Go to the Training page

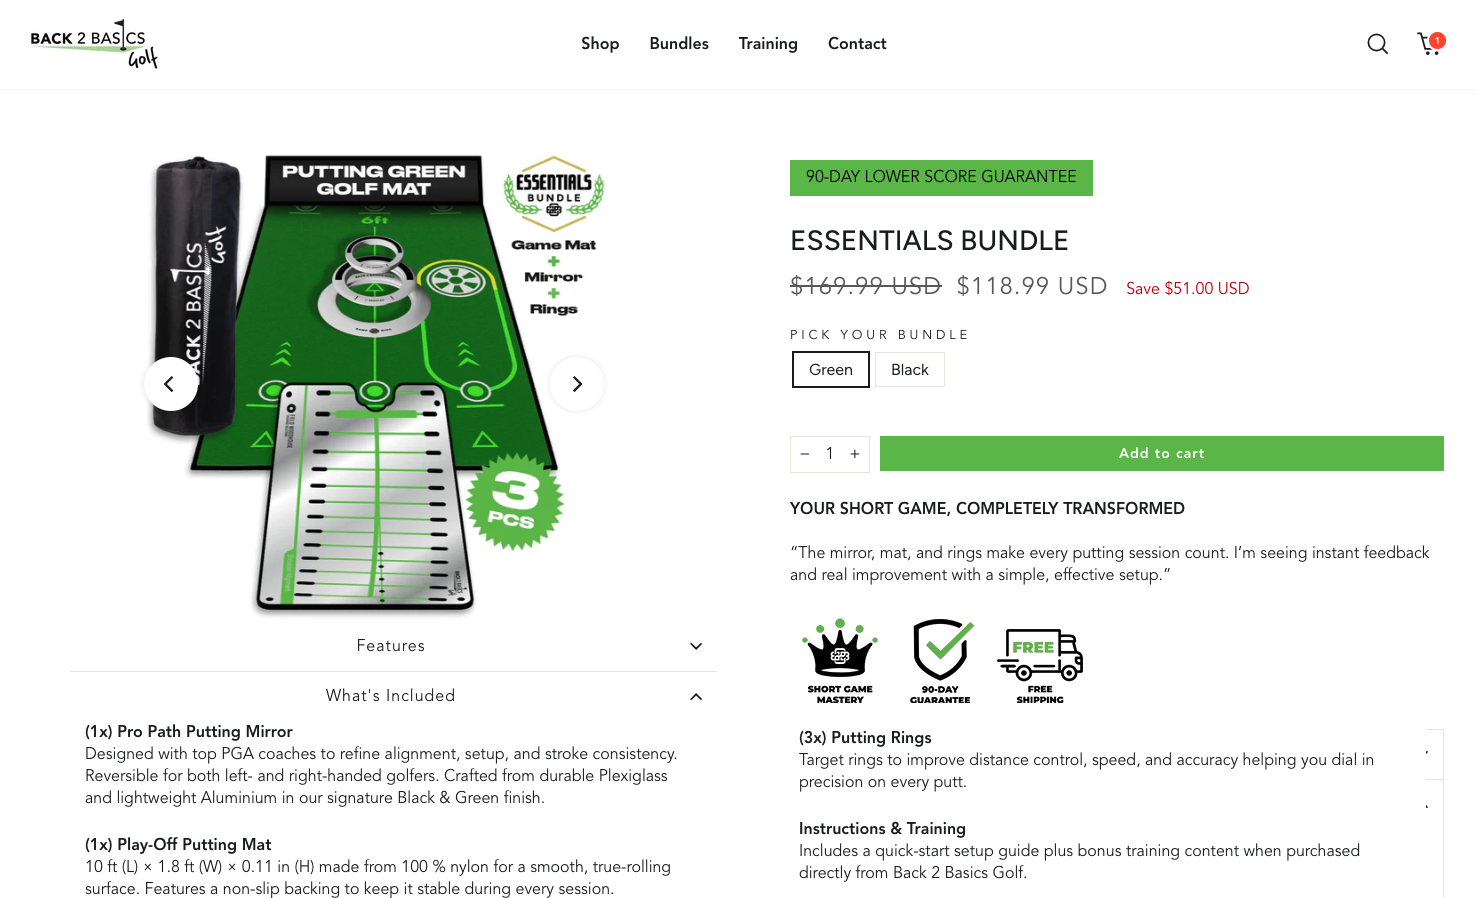pyautogui.click(x=768, y=44)
